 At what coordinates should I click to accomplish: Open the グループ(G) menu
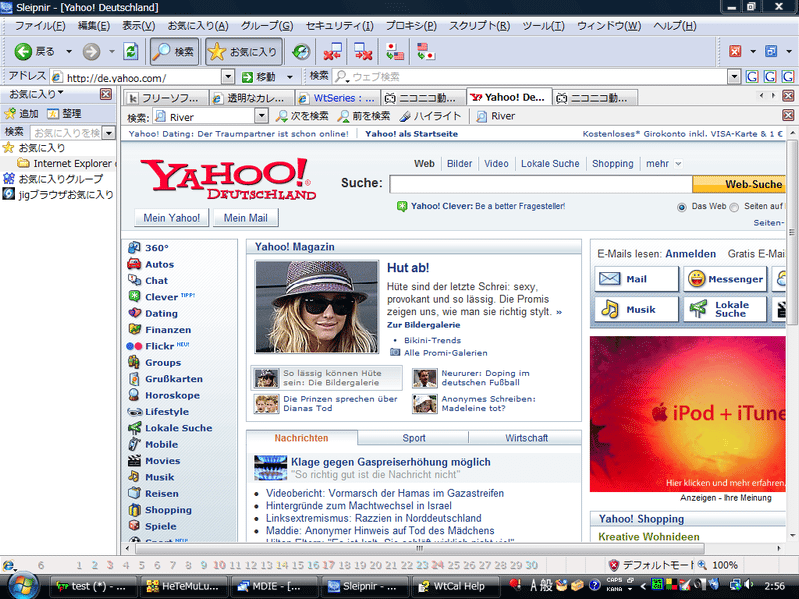tap(267, 25)
